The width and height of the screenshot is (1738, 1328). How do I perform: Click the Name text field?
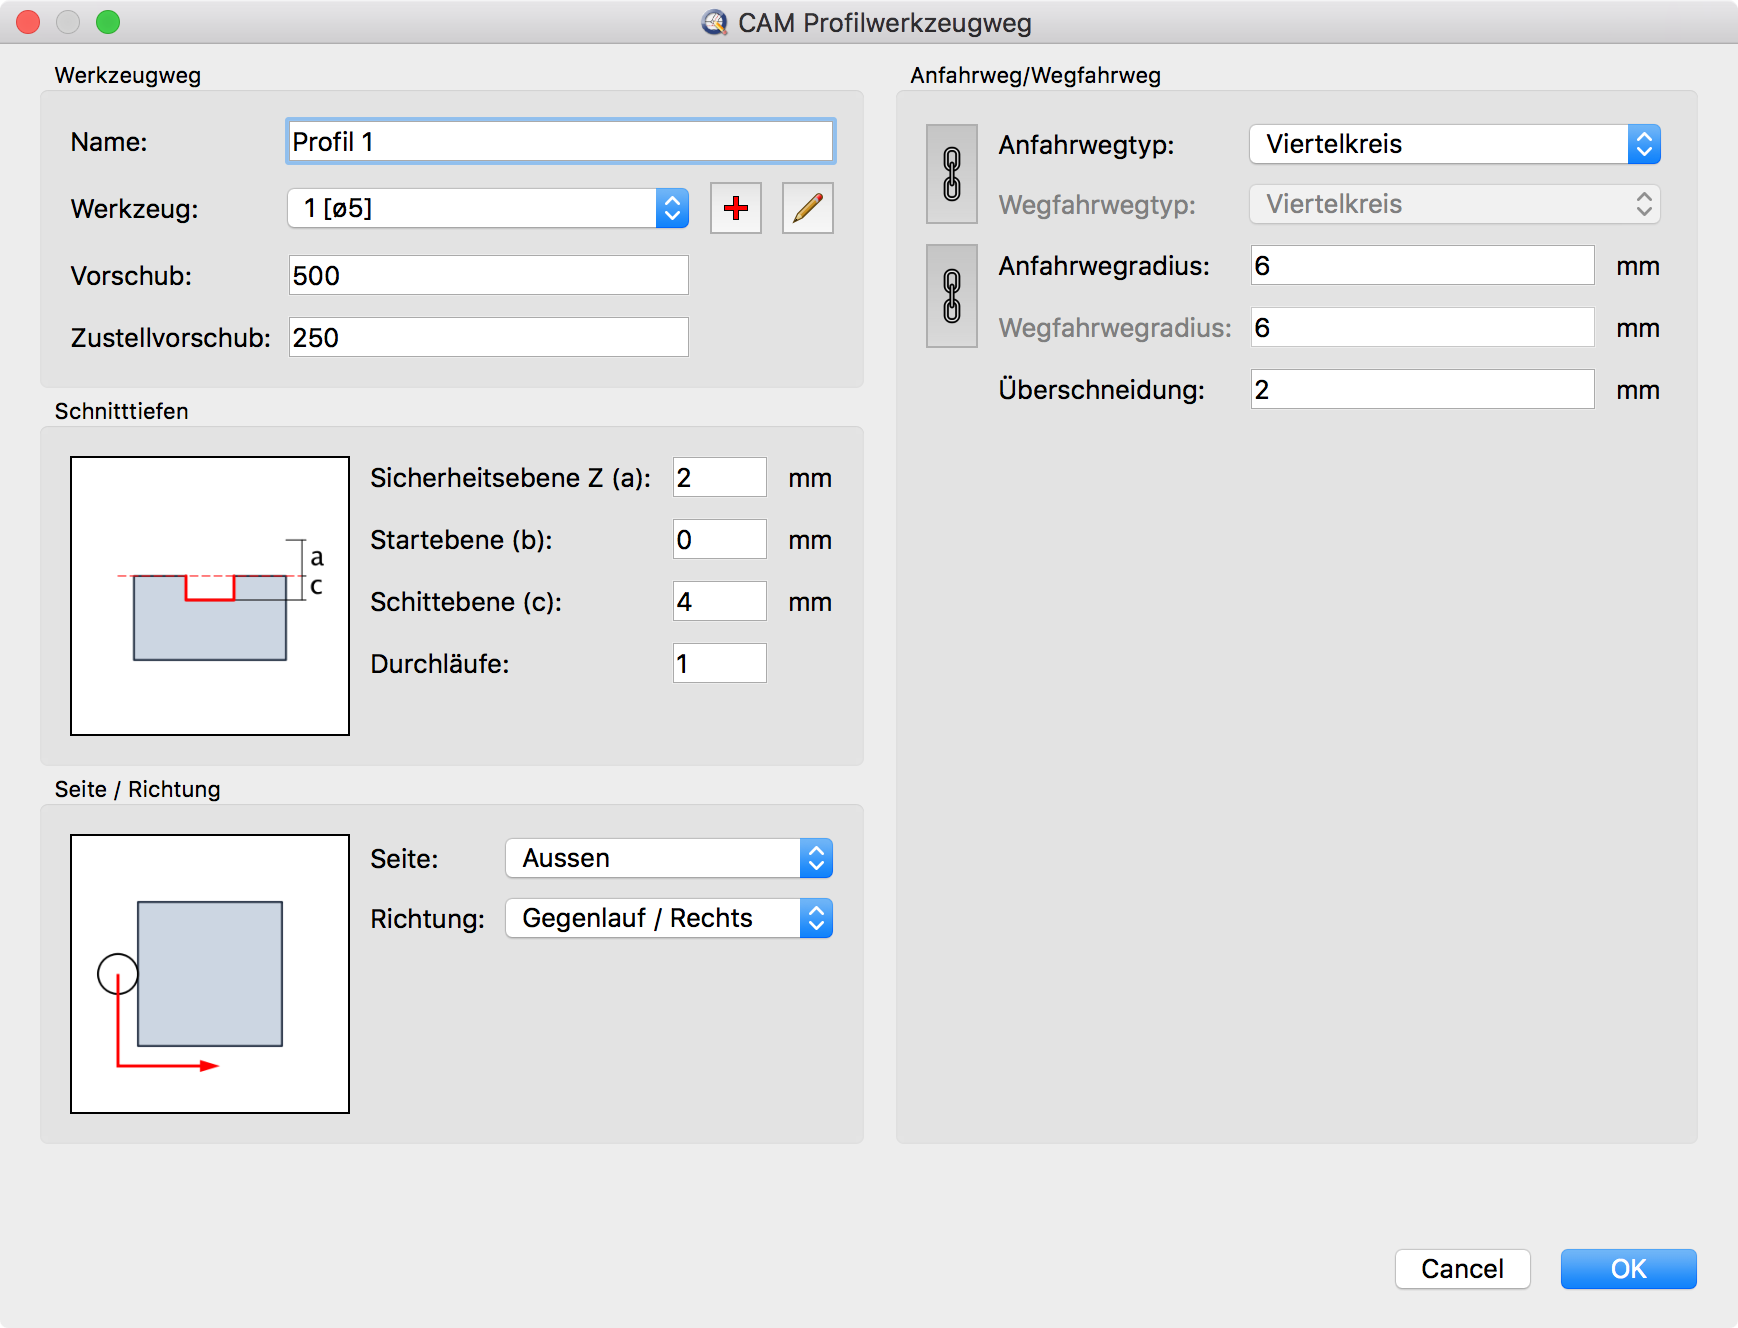pyautogui.click(x=560, y=142)
